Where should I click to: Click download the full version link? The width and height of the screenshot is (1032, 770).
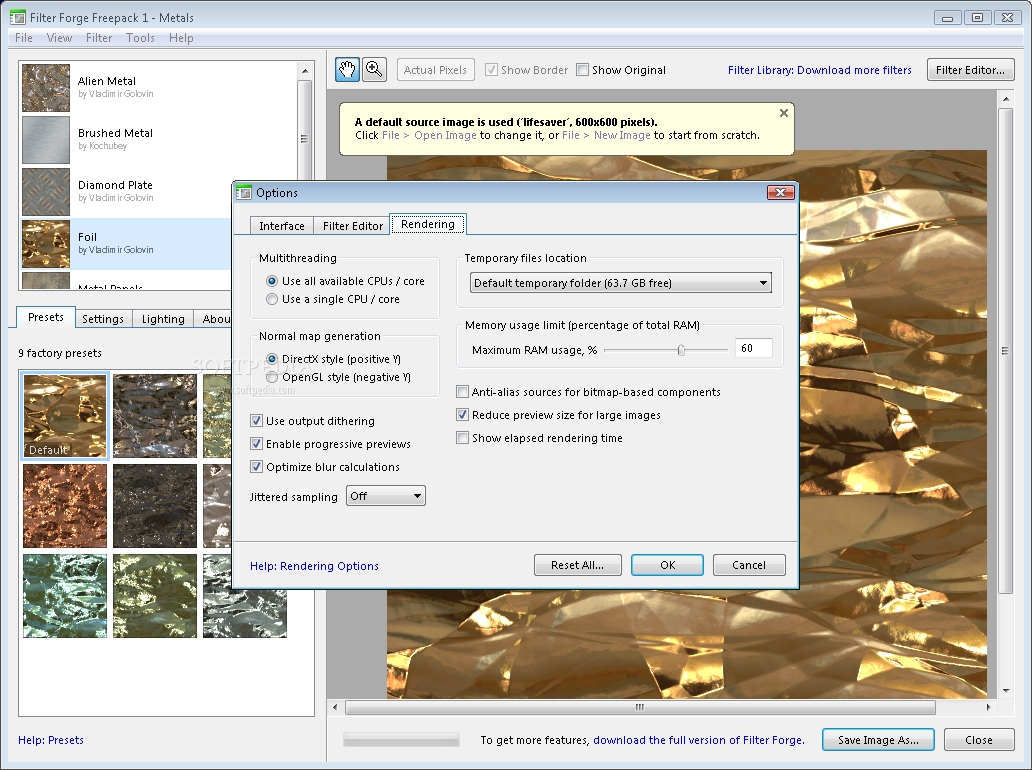pos(698,740)
